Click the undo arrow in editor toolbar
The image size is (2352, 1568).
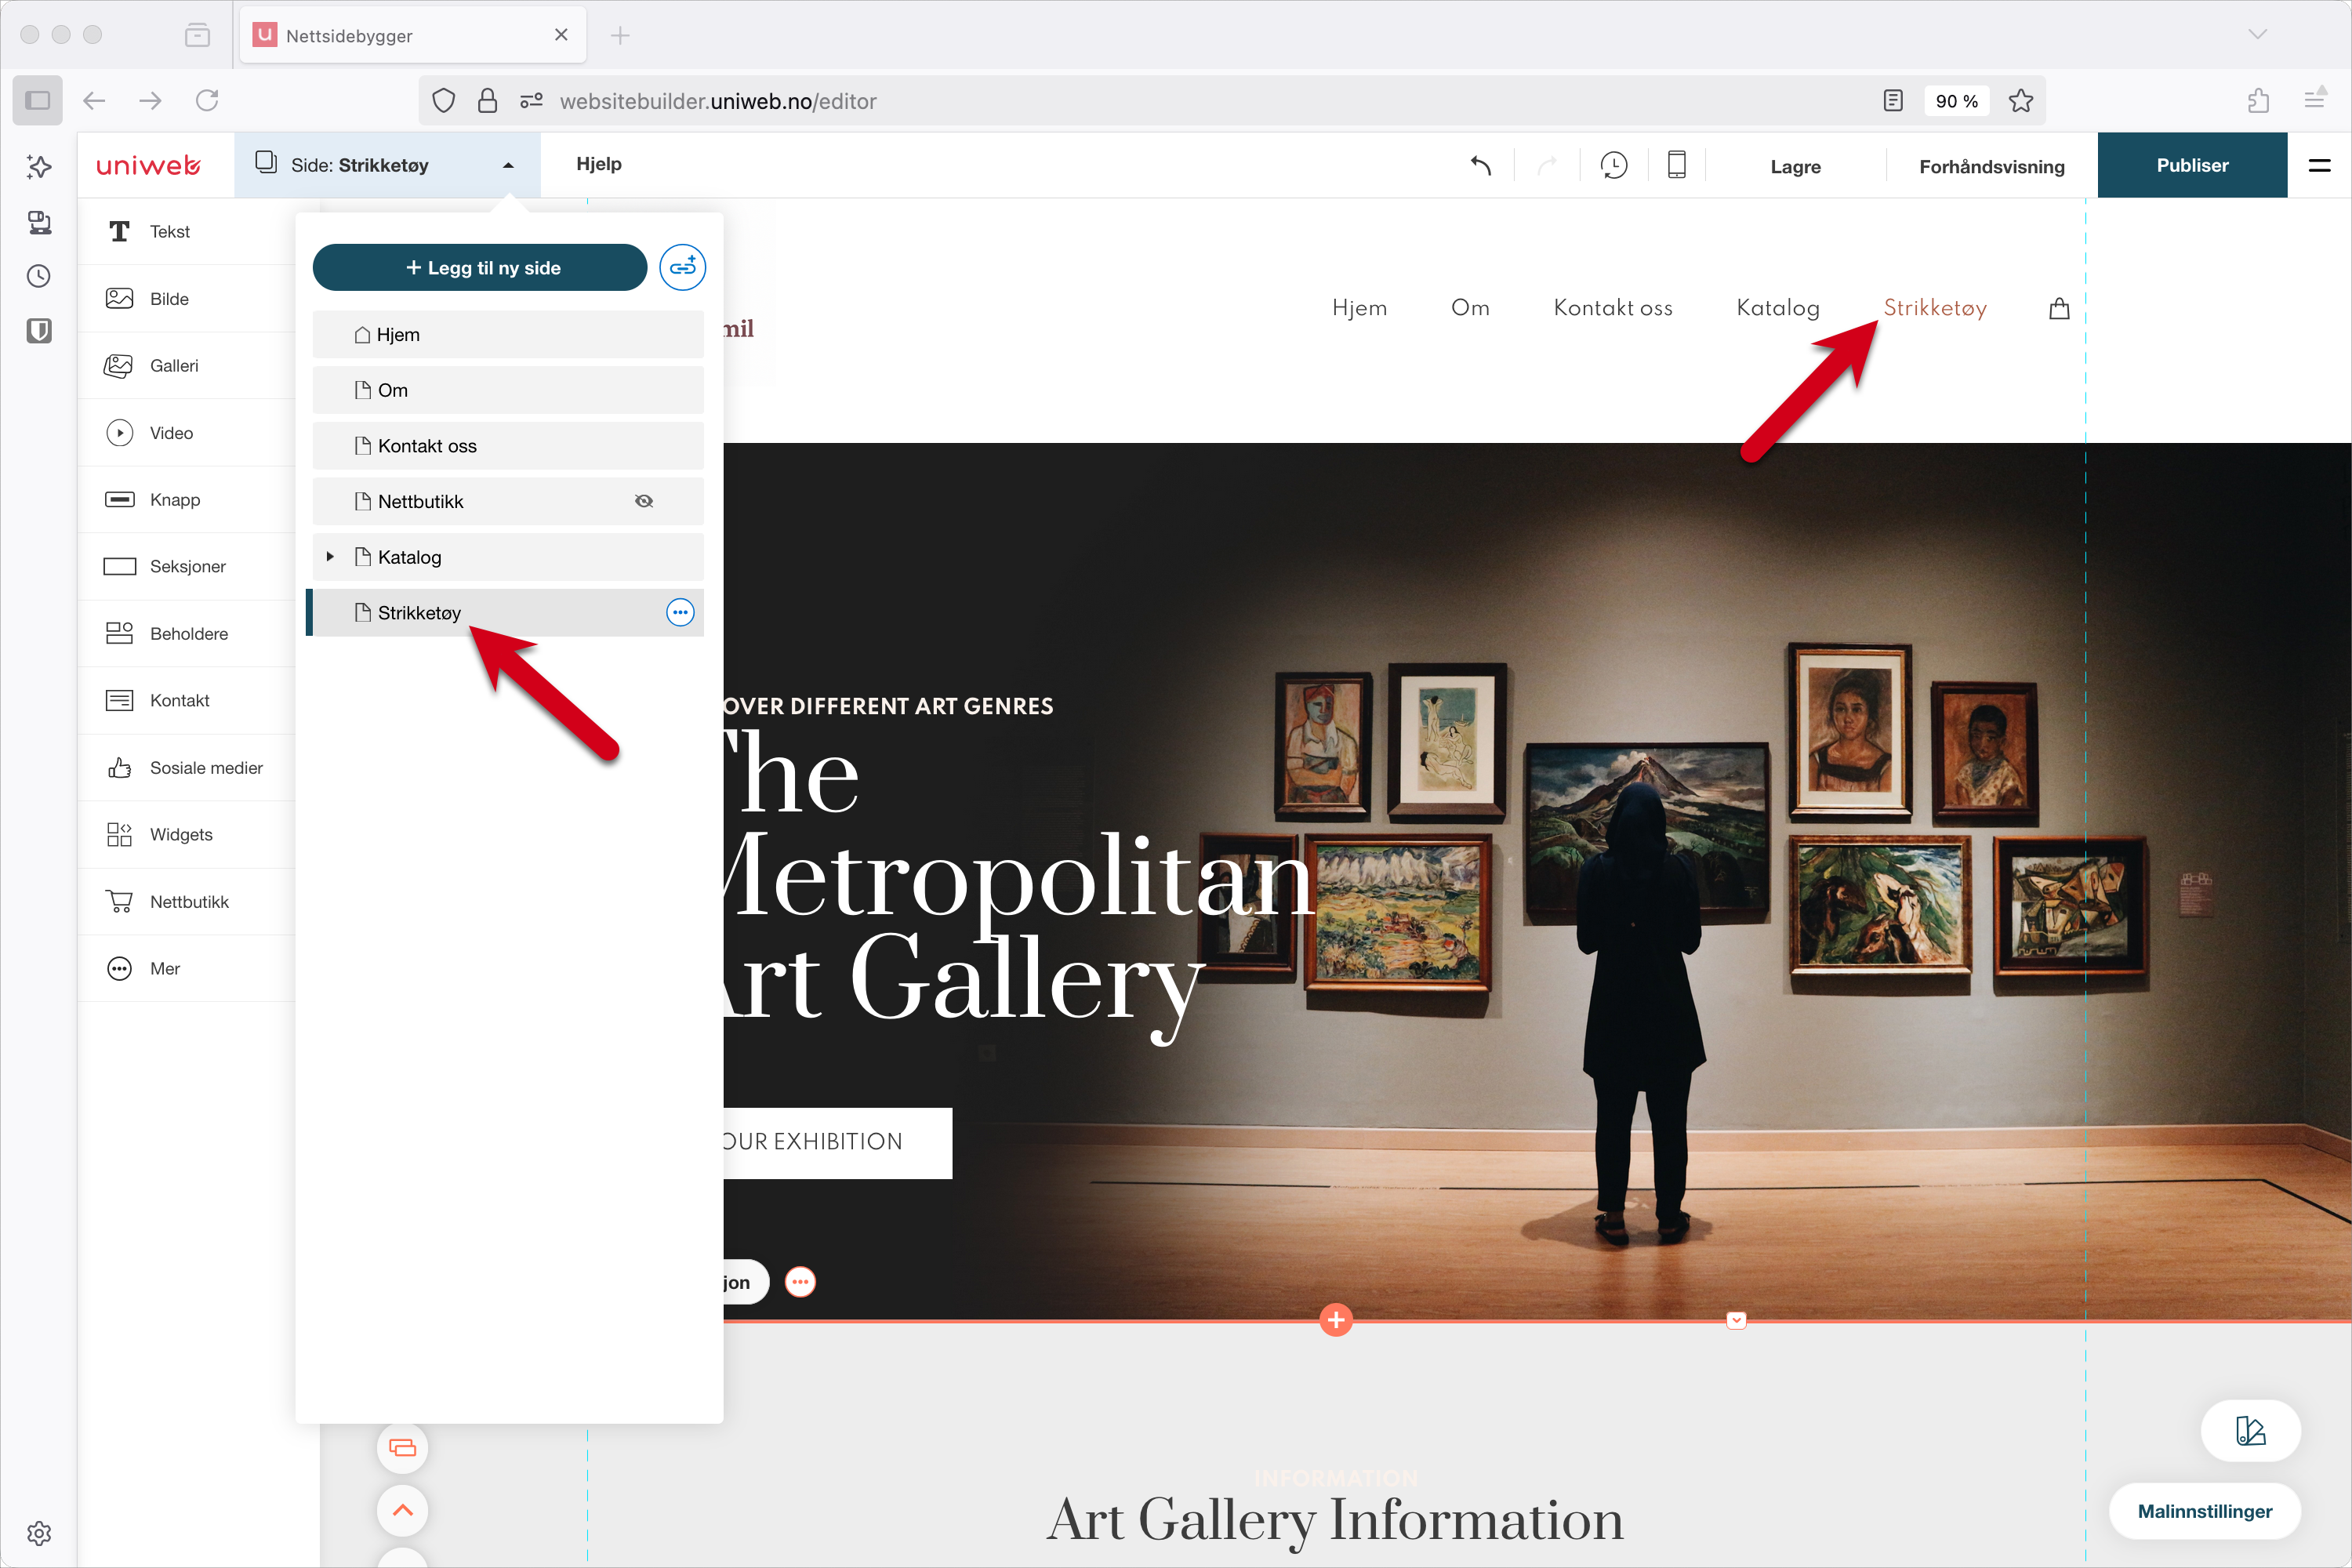pyautogui.click(x=1481, y=165)
